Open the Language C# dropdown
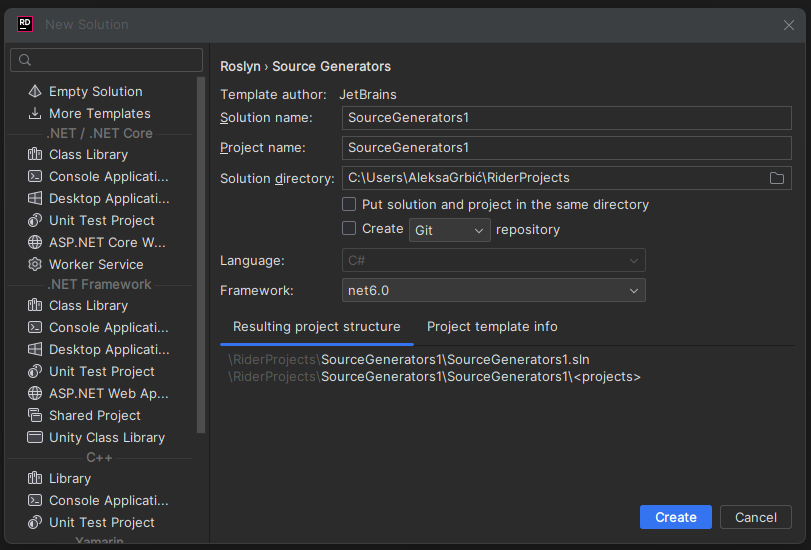This screenshot has width=811, height=550. click(493, 260)
